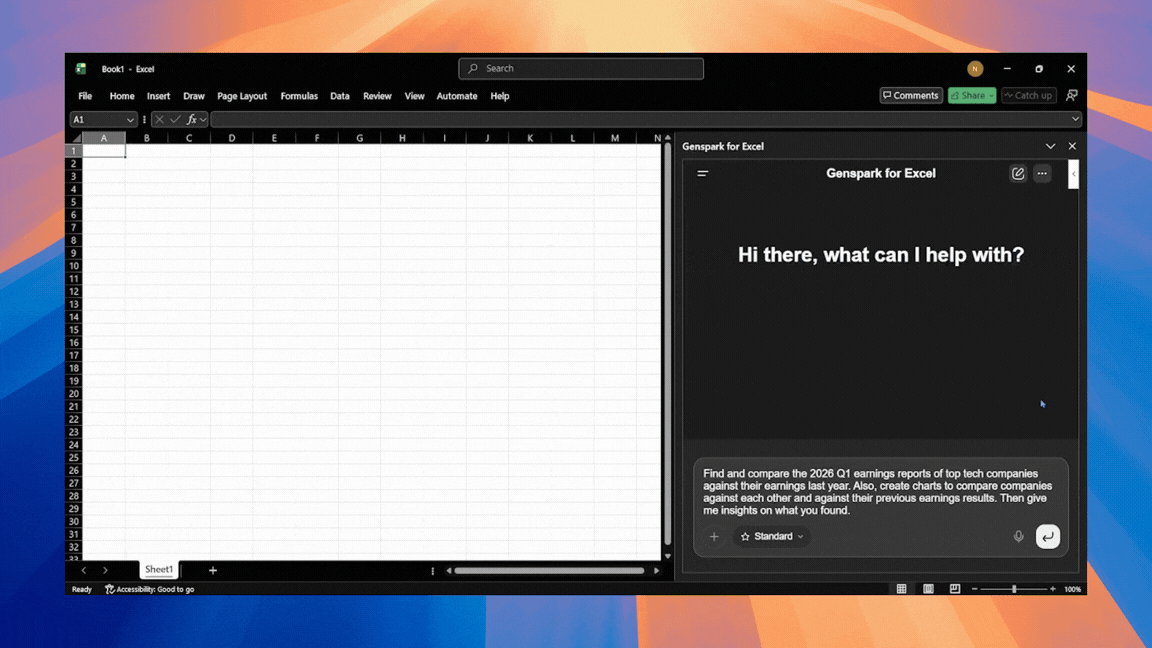Switch to Page Break Preview icon

click(954, 589)
